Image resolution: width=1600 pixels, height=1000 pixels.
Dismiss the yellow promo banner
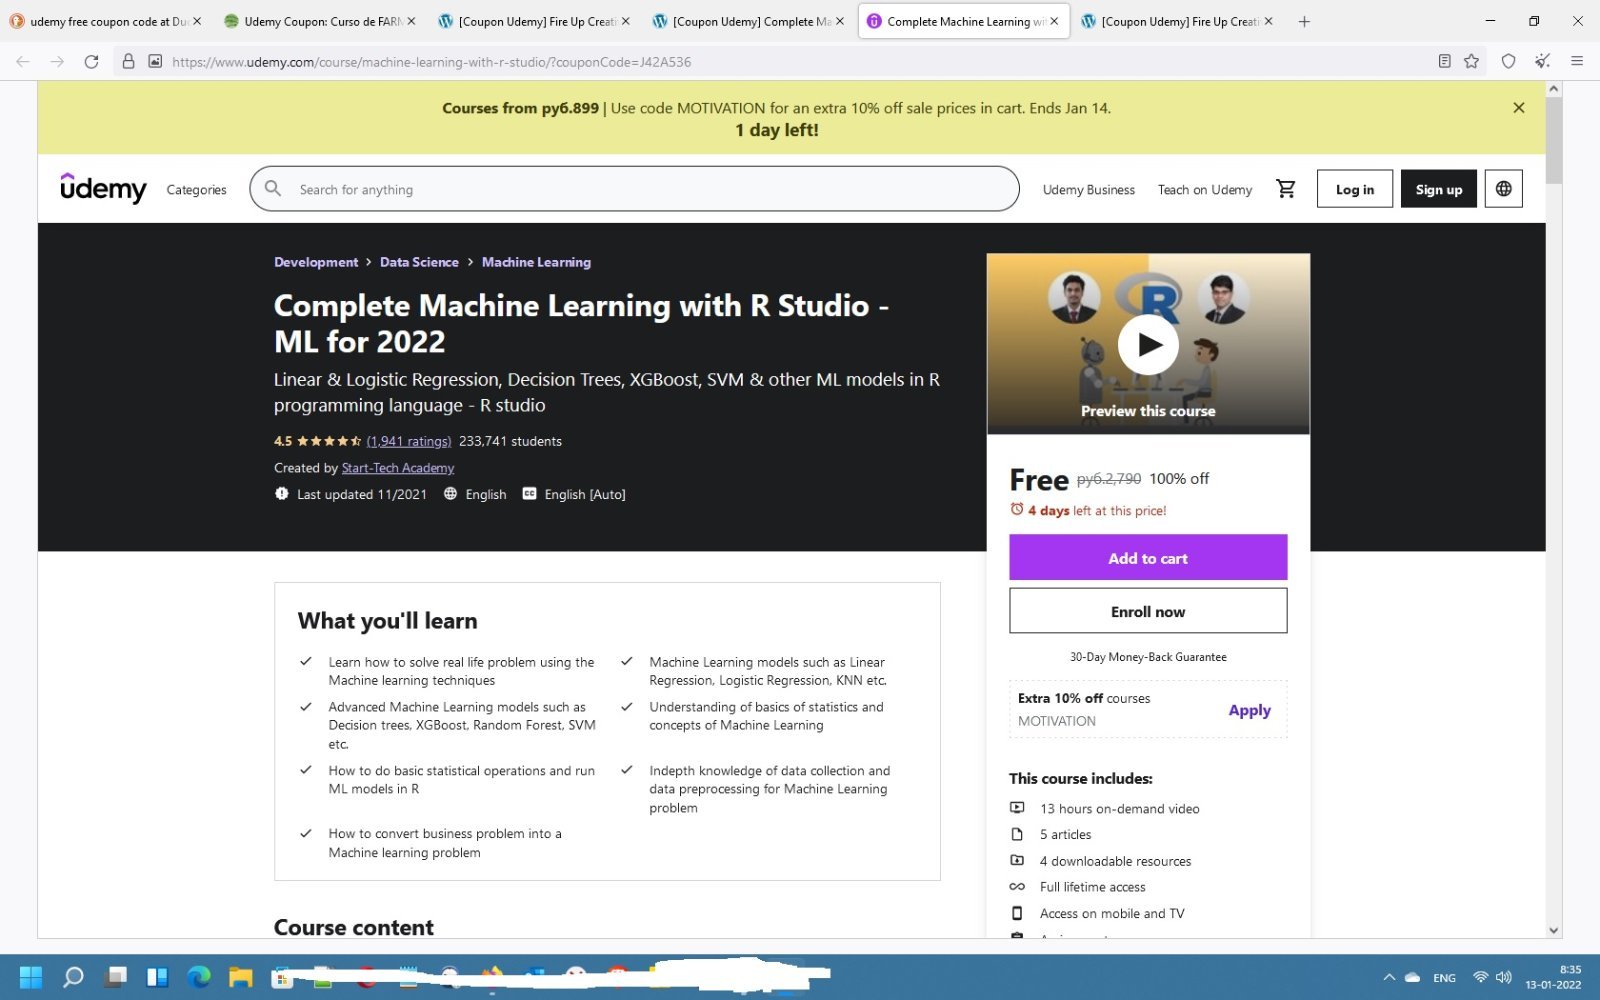click(1519, 108)
